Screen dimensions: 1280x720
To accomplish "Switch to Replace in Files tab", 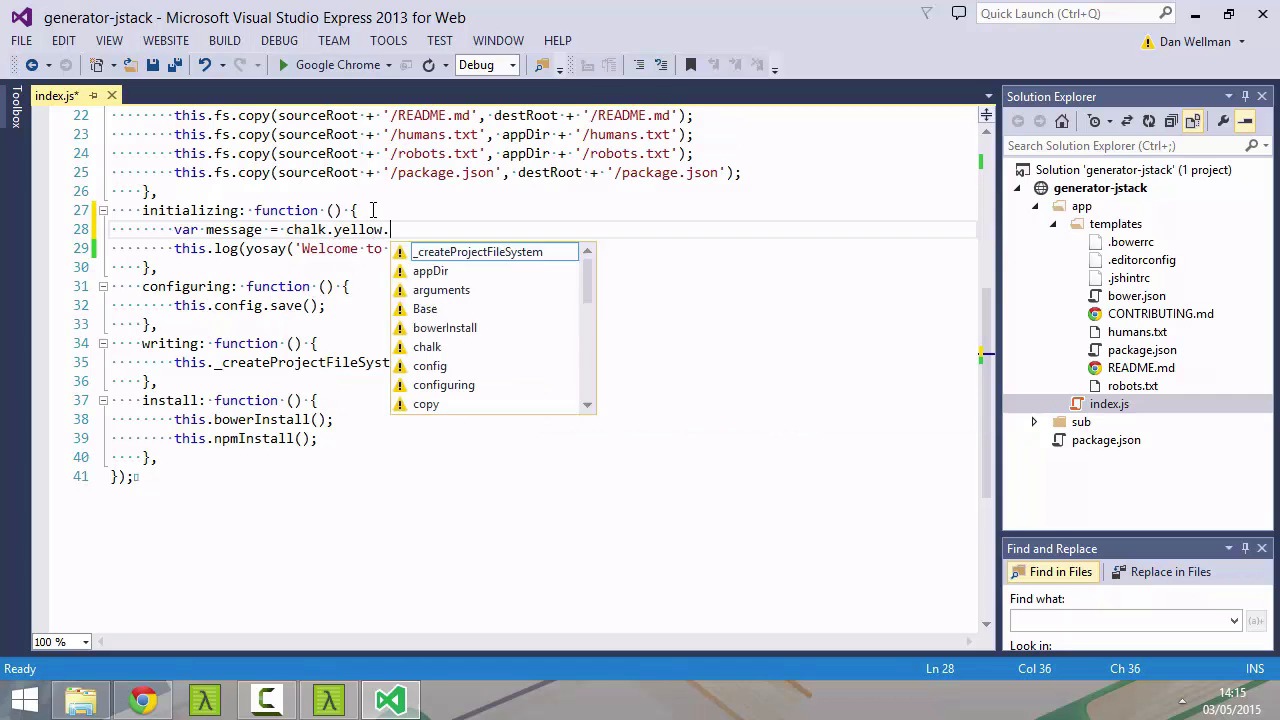I will [x=1160, y=572].
